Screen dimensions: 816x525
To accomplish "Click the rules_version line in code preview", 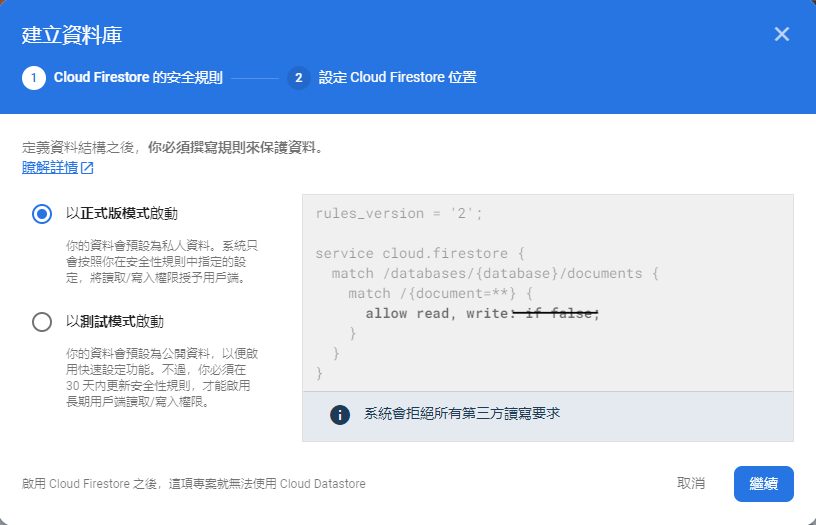I will point(399,213).
